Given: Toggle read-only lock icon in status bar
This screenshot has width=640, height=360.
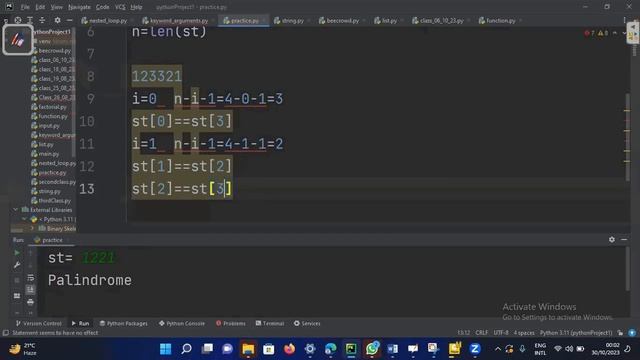Looking at the screenshot, I should click(620, 333).
